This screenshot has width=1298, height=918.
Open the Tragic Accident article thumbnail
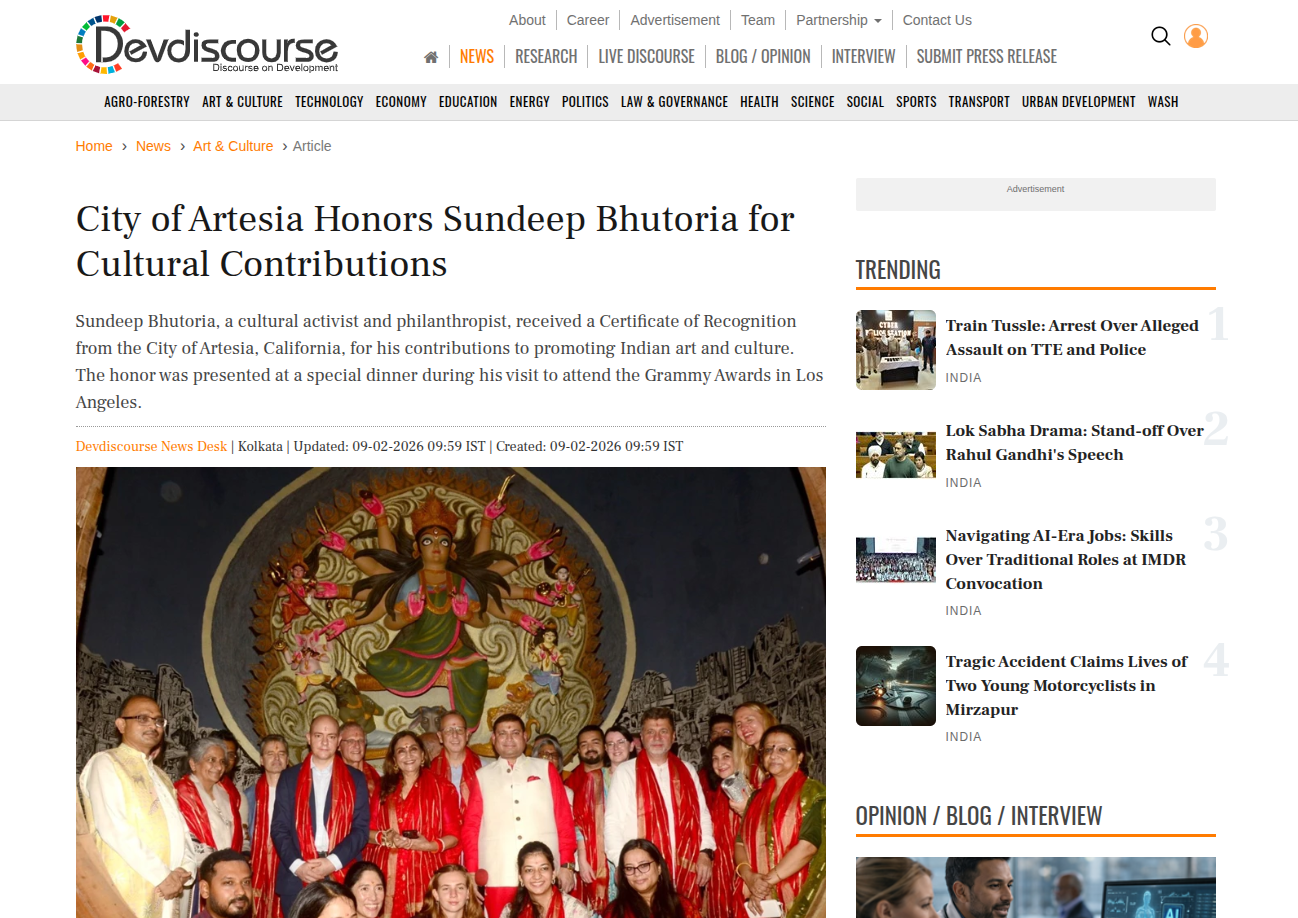[x=896, y=686]
